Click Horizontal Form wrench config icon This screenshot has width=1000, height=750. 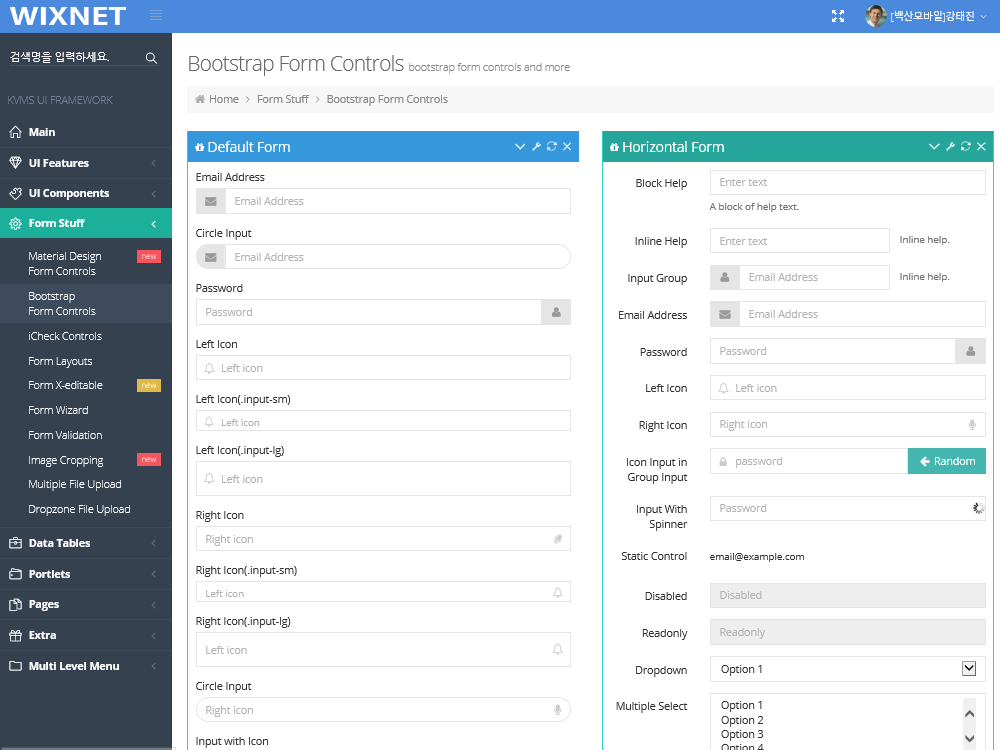950,147
